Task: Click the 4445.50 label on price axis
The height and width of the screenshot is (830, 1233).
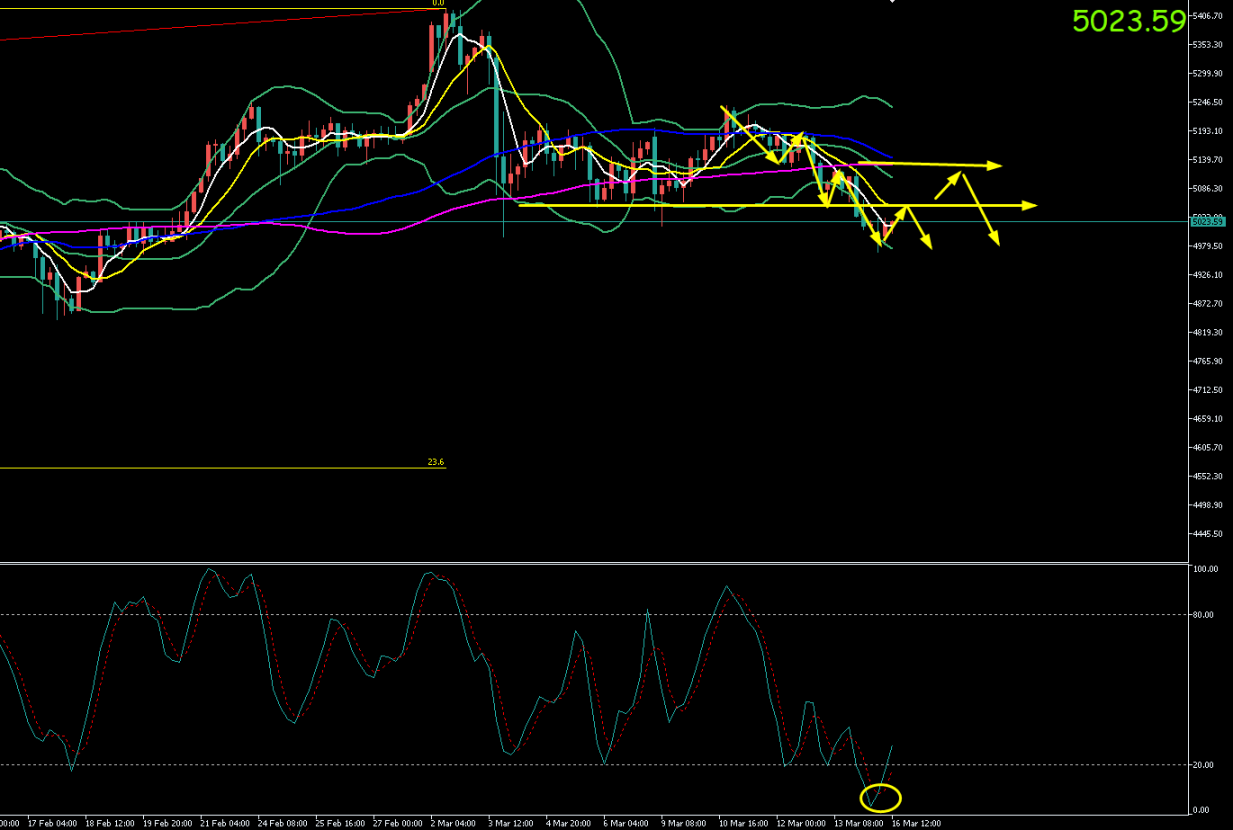Action: (x=1209, y=534)
